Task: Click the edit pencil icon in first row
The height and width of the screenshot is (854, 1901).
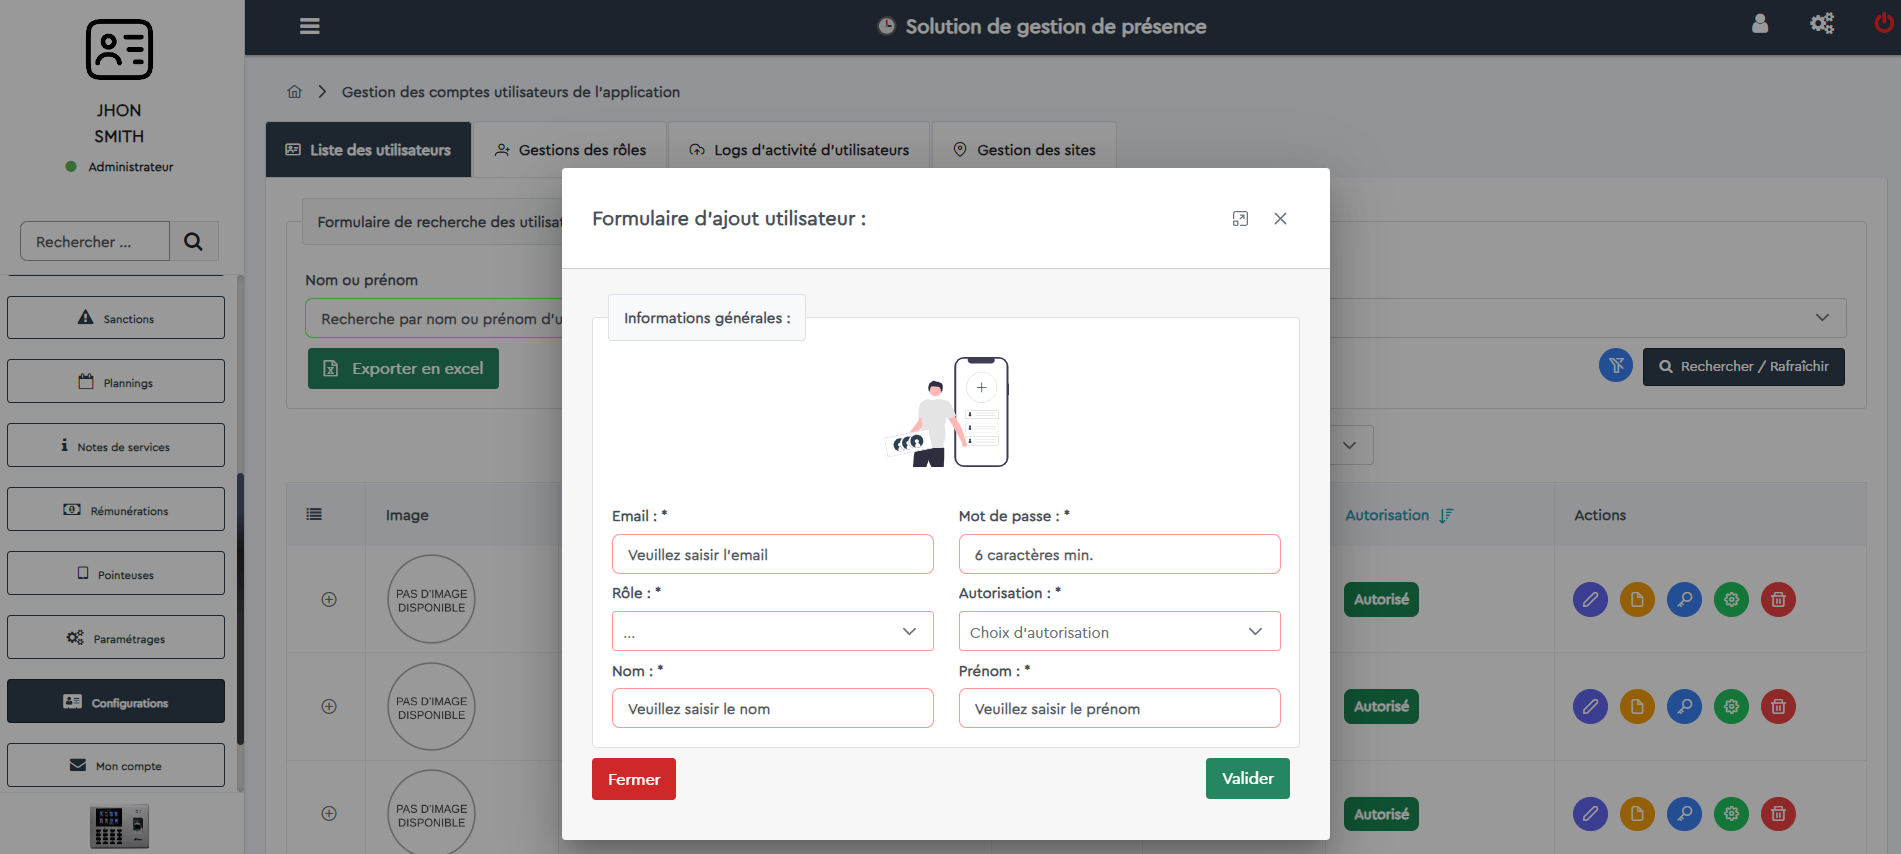Action: click(1590, 599)
